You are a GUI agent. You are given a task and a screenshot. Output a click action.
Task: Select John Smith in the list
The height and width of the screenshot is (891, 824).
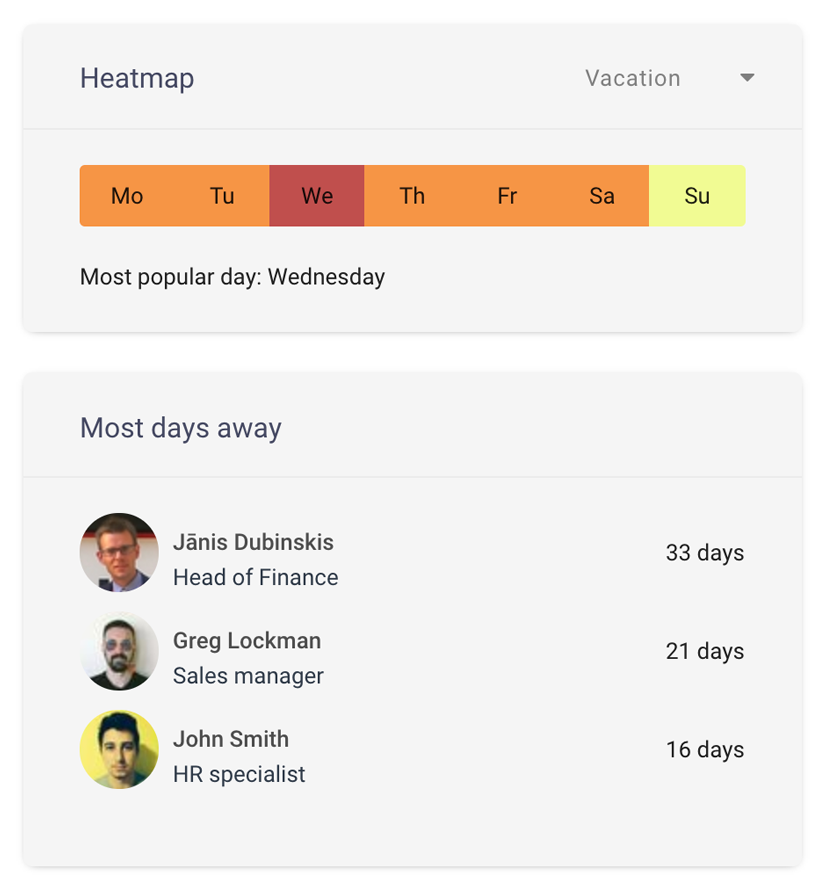(x=230, y=739)
